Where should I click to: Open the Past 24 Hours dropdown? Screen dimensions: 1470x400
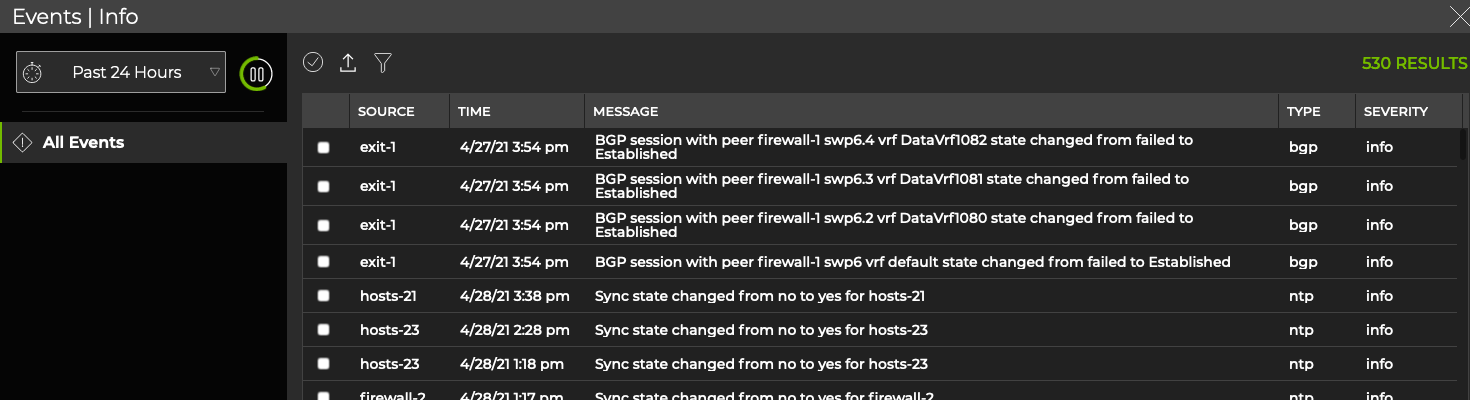121,73
